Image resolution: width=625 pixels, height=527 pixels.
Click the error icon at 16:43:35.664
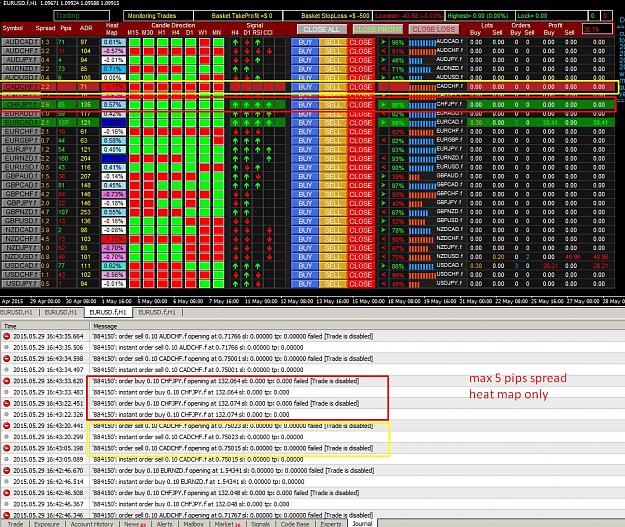6,336
